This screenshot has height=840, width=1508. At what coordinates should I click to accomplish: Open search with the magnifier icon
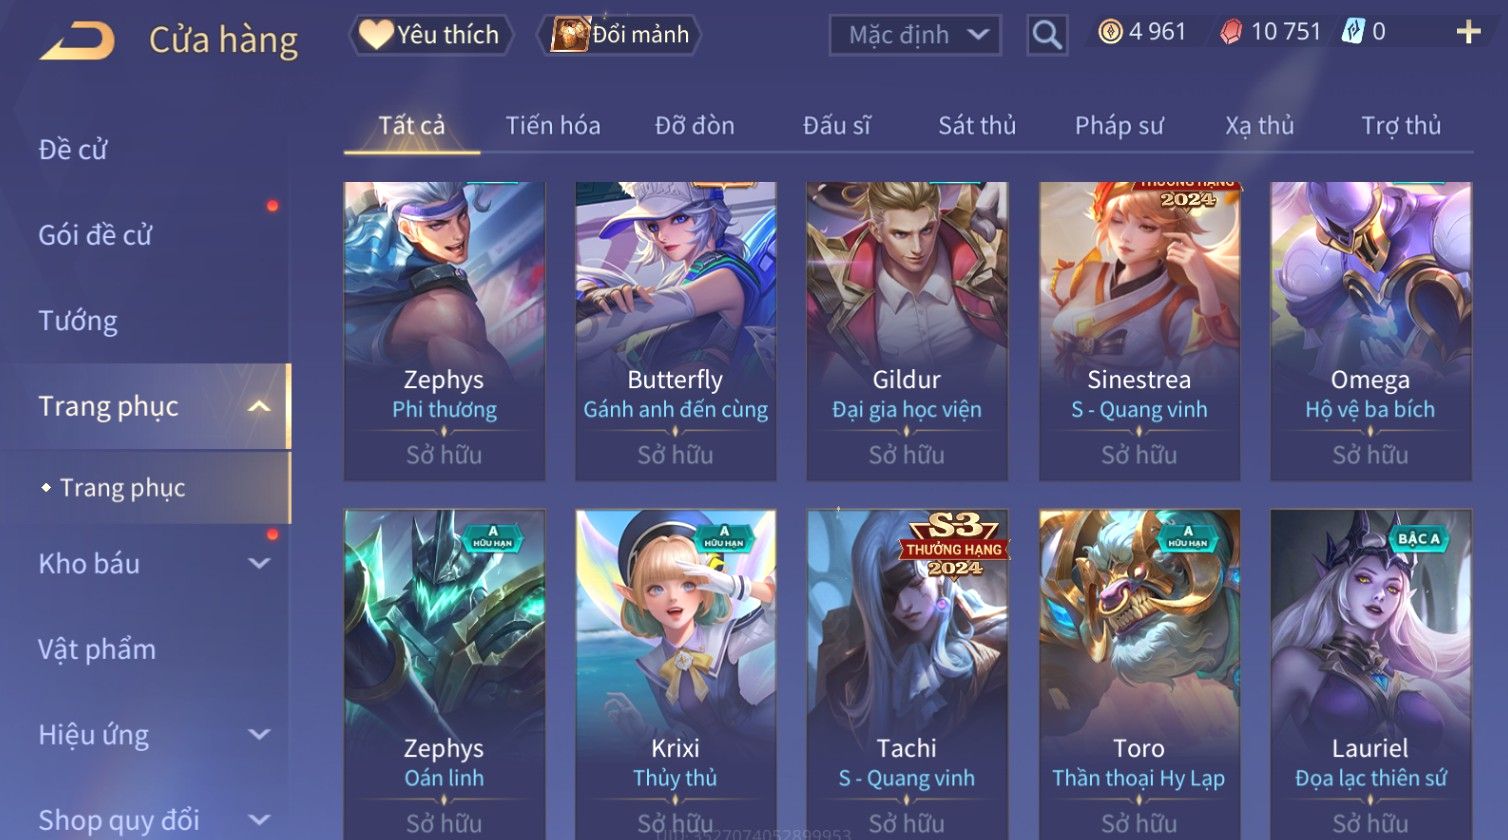(x=1047, y=35)
